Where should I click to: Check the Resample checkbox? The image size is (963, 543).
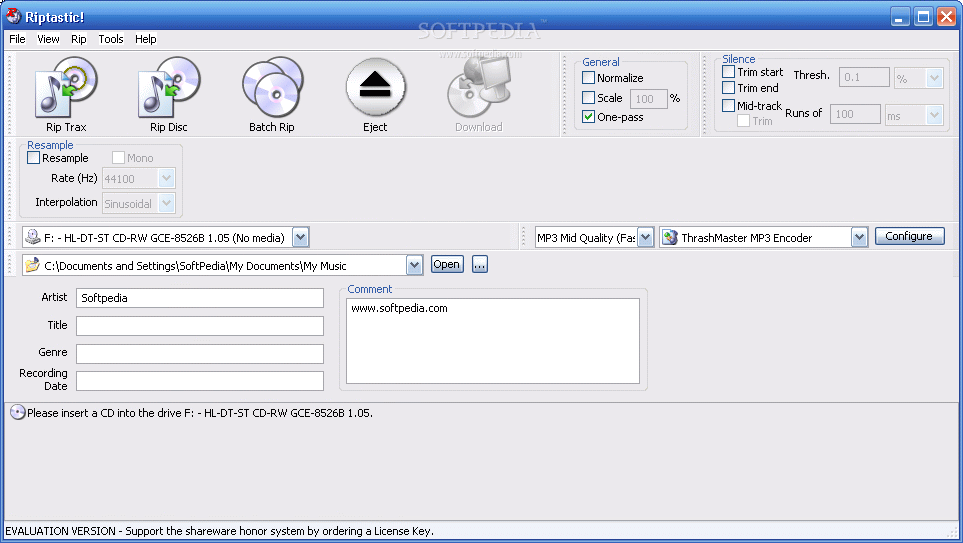click(x=33, y=157)
